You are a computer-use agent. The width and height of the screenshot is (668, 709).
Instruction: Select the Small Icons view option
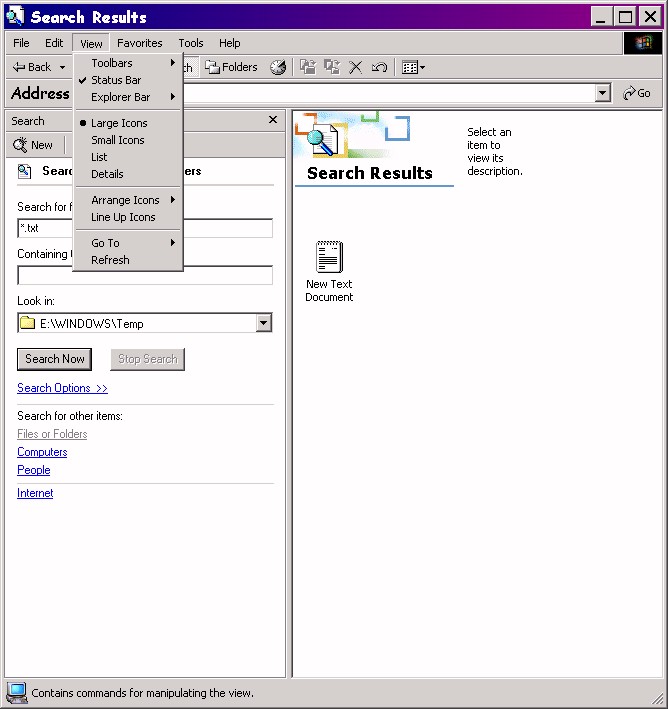[128, 140]
